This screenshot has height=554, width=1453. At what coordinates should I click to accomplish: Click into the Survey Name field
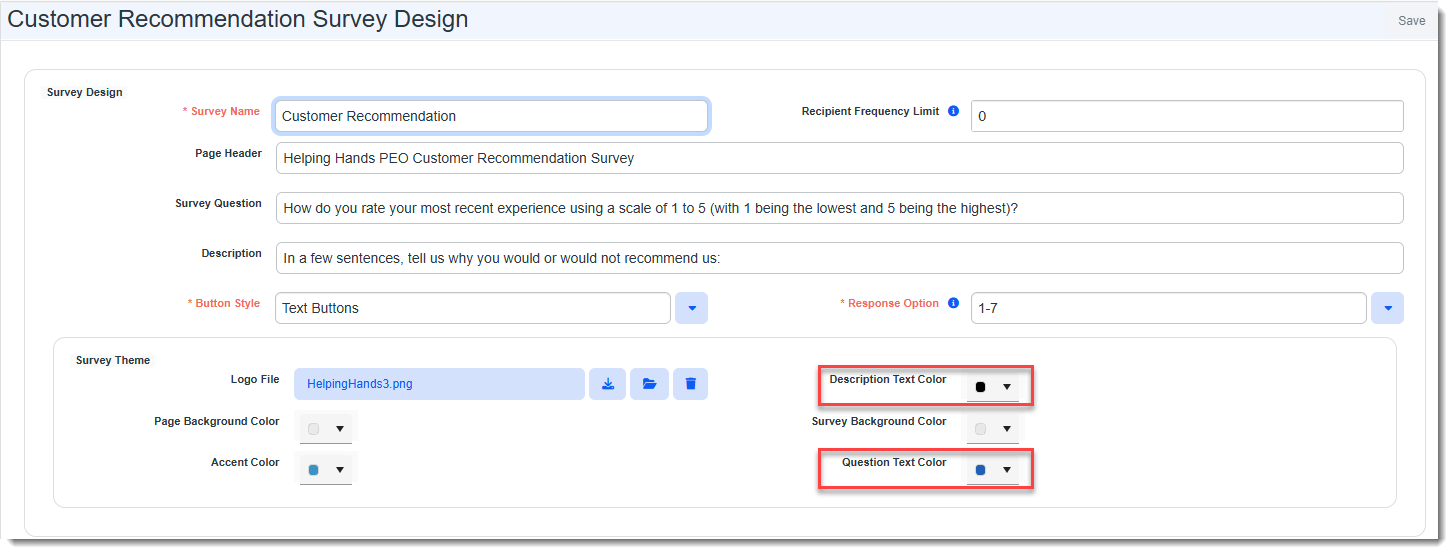(491, 116)
